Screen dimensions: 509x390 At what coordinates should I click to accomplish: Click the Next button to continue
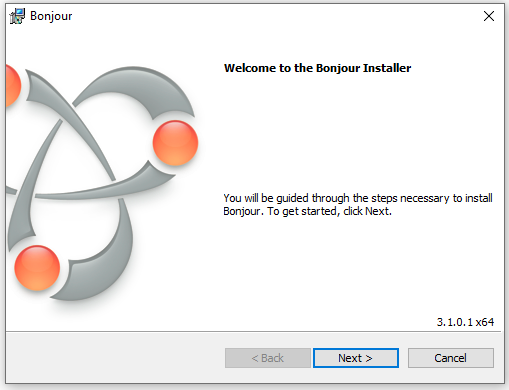tap(356, 358)
